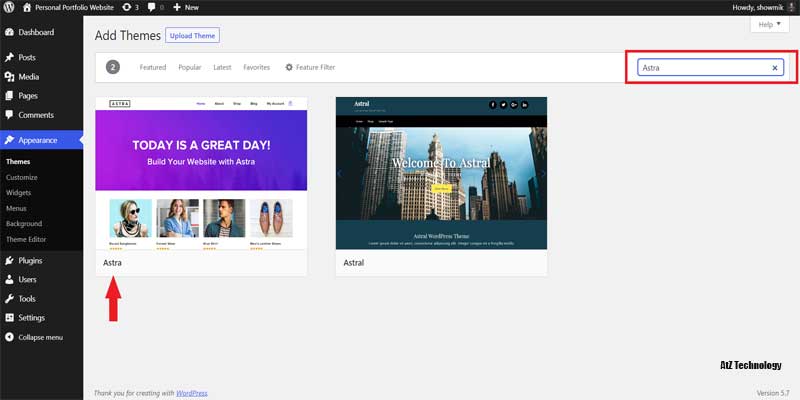This screenshot has height=400, width=800.
Task: Click the Collapse menu label
Action: coord(41,337)
